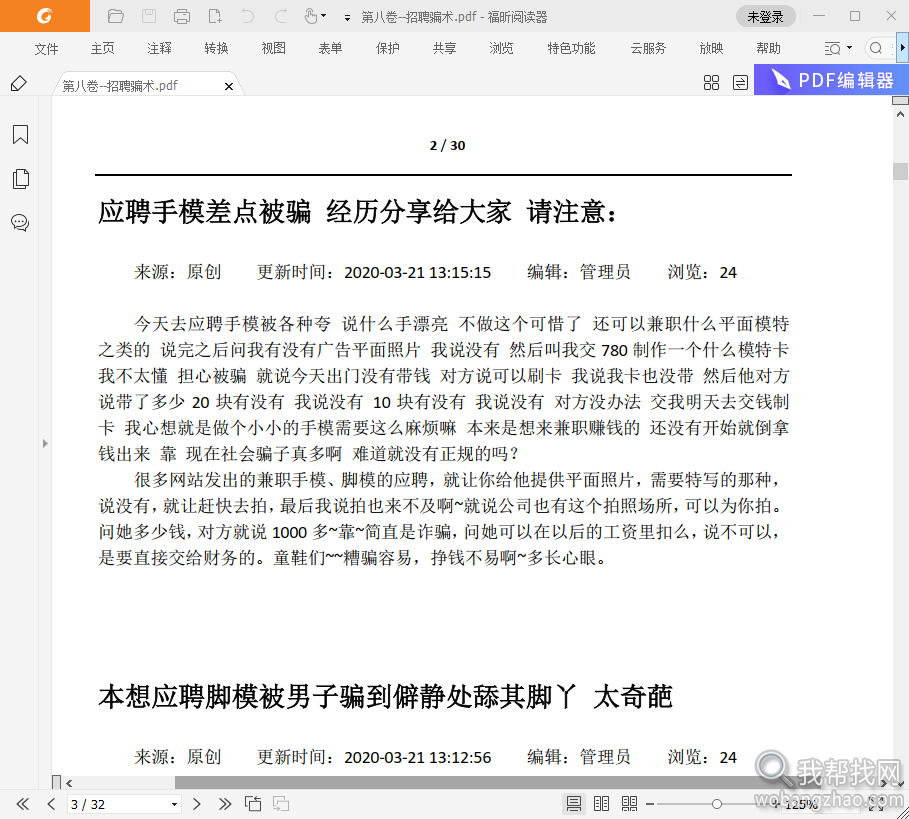Viewport: 909px width, 819px height.
Task: Open the page number dropdown arrow
Action: 174,805
